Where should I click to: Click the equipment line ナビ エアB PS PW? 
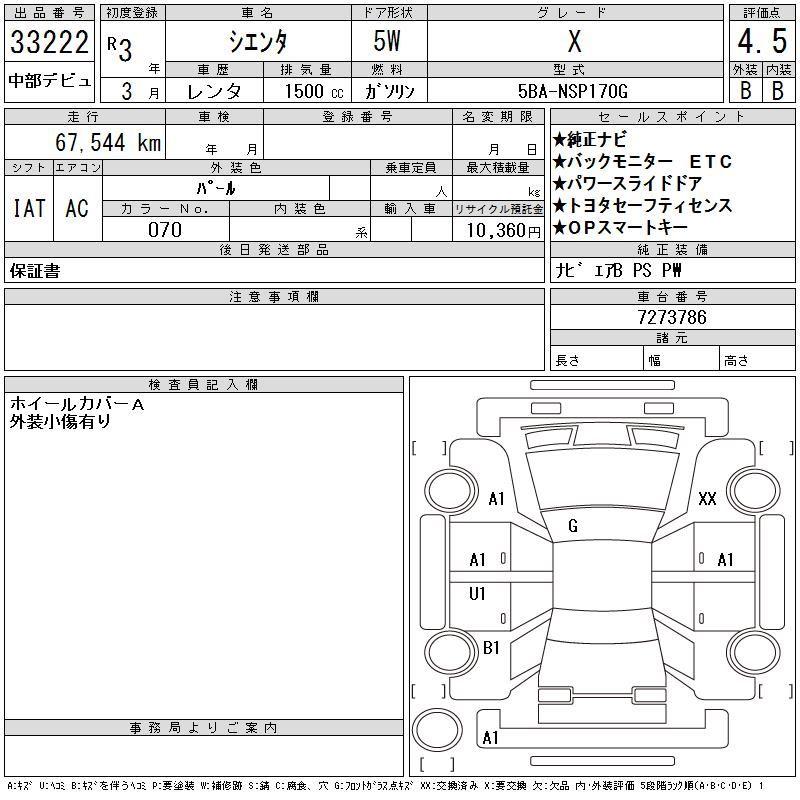click(618, 270)
